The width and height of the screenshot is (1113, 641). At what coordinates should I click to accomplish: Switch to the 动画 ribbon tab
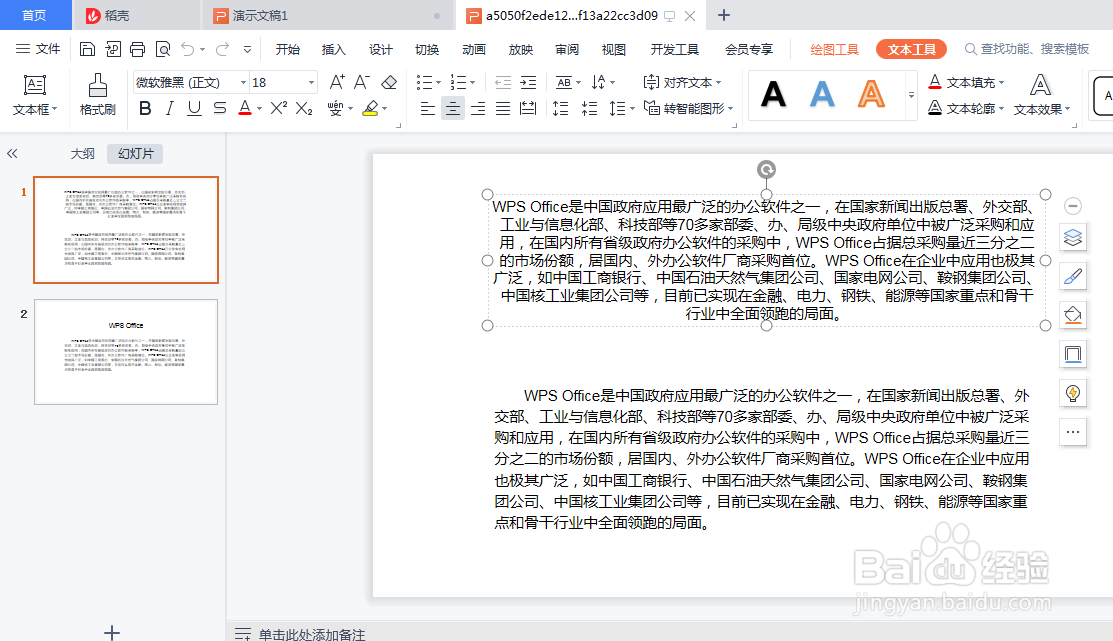click(x=473, y=49)
